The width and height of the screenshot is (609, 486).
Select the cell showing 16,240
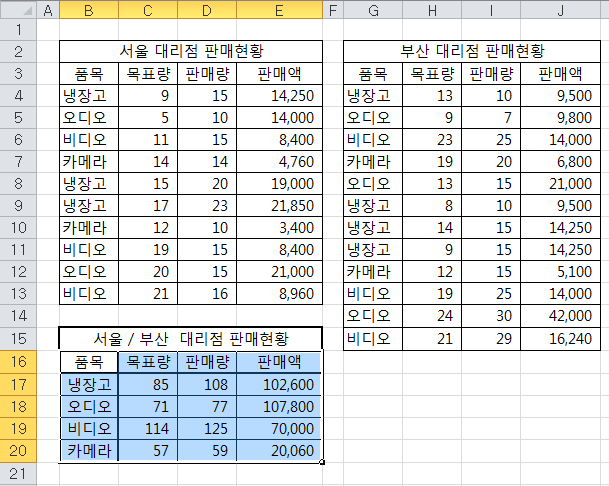pyautogui.click(x=561, y=339)
